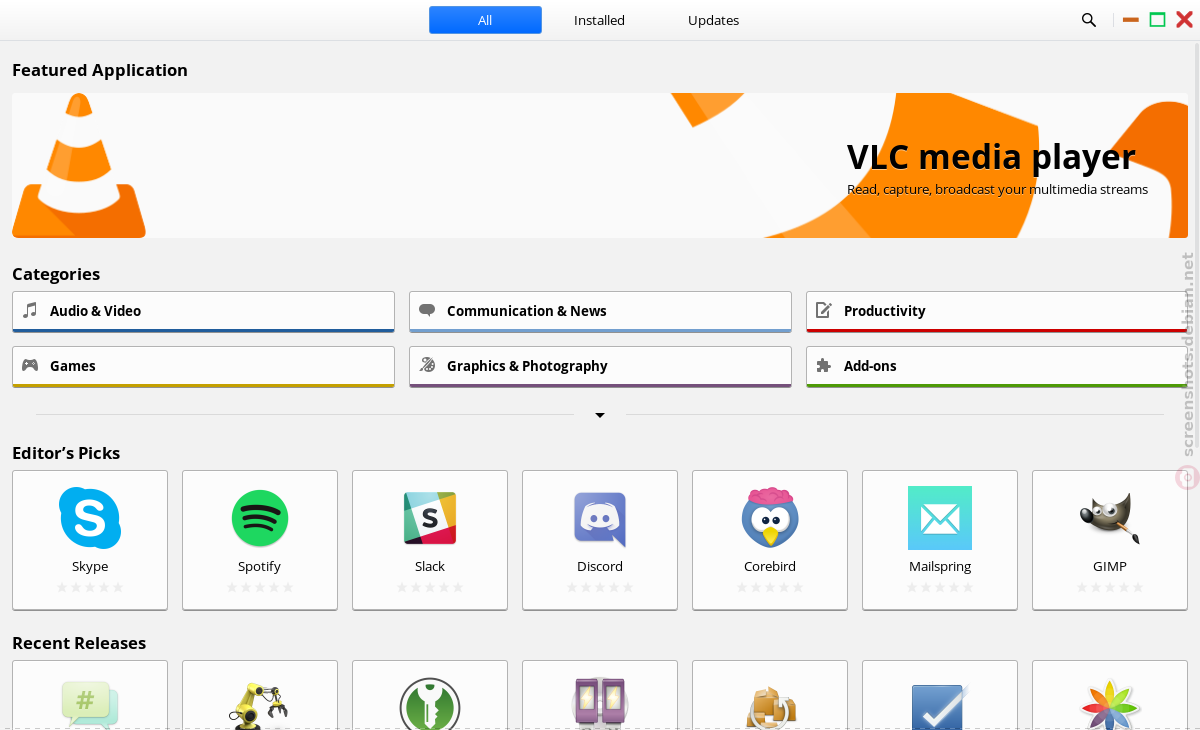Open the Corebird bird icon
Viewport: 1200px width, 730px height.
pyautogui.click(x=770, y=517)
